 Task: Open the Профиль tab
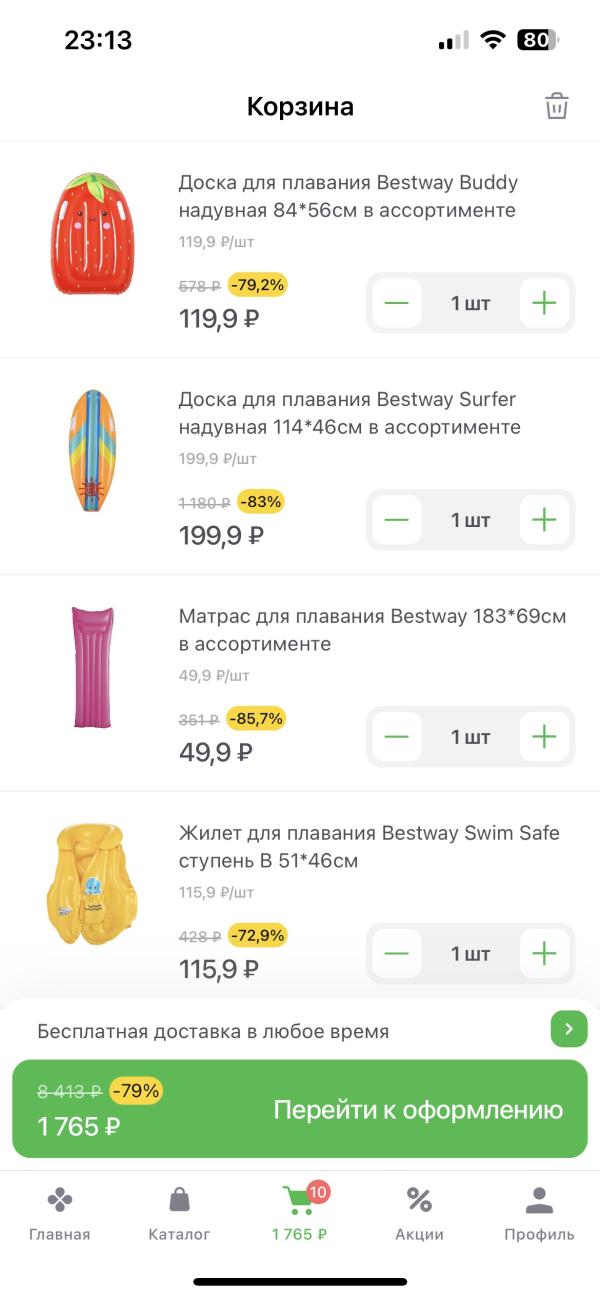point(539,1213)
